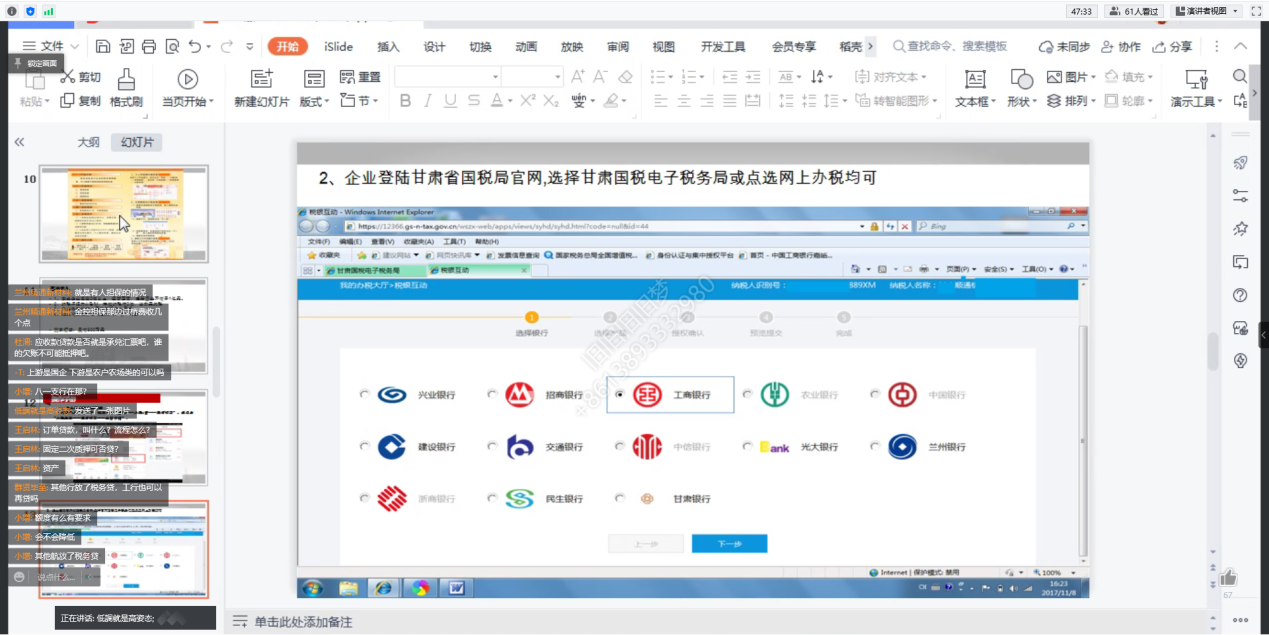Apply subscript with the X₂ icon

549,100
